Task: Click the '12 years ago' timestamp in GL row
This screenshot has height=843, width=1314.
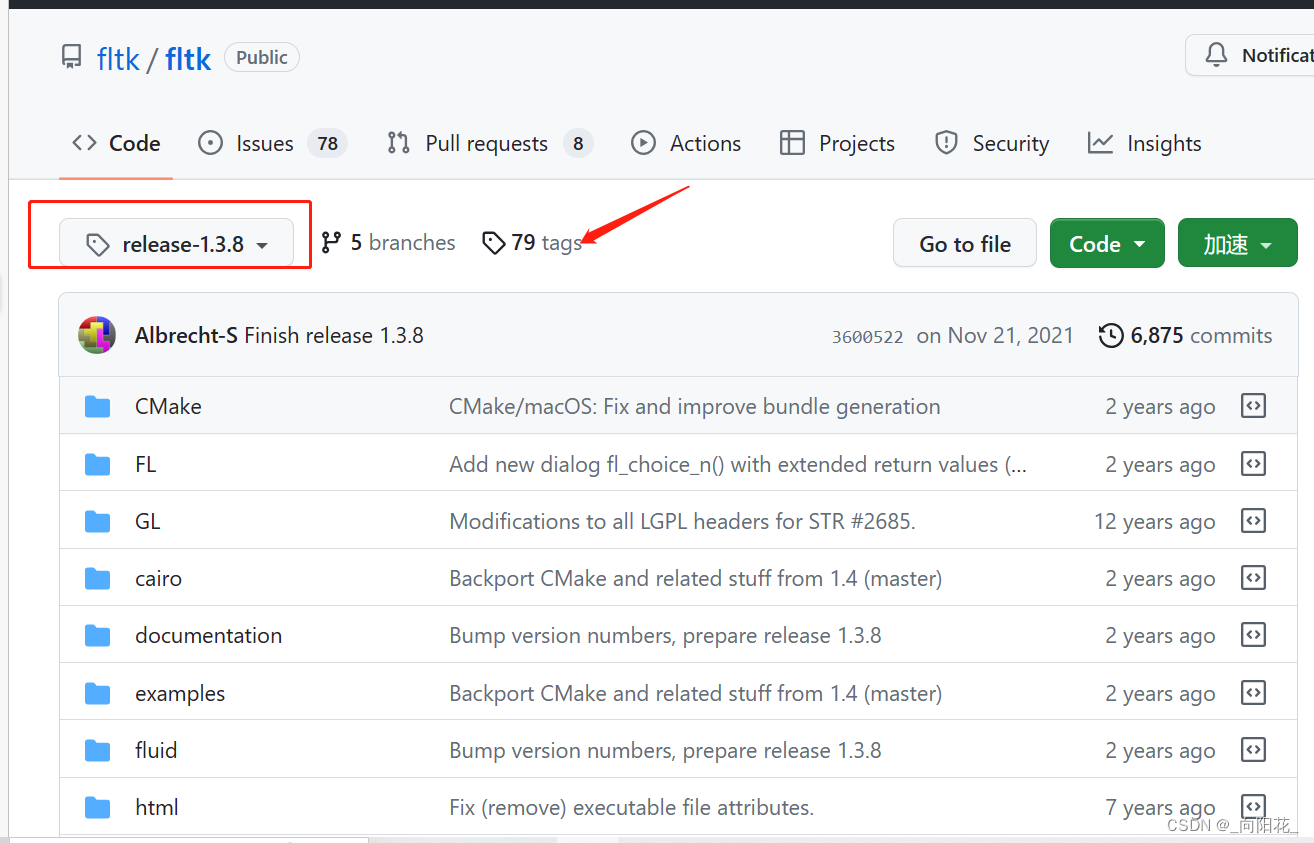Action: click(1155, 522)
